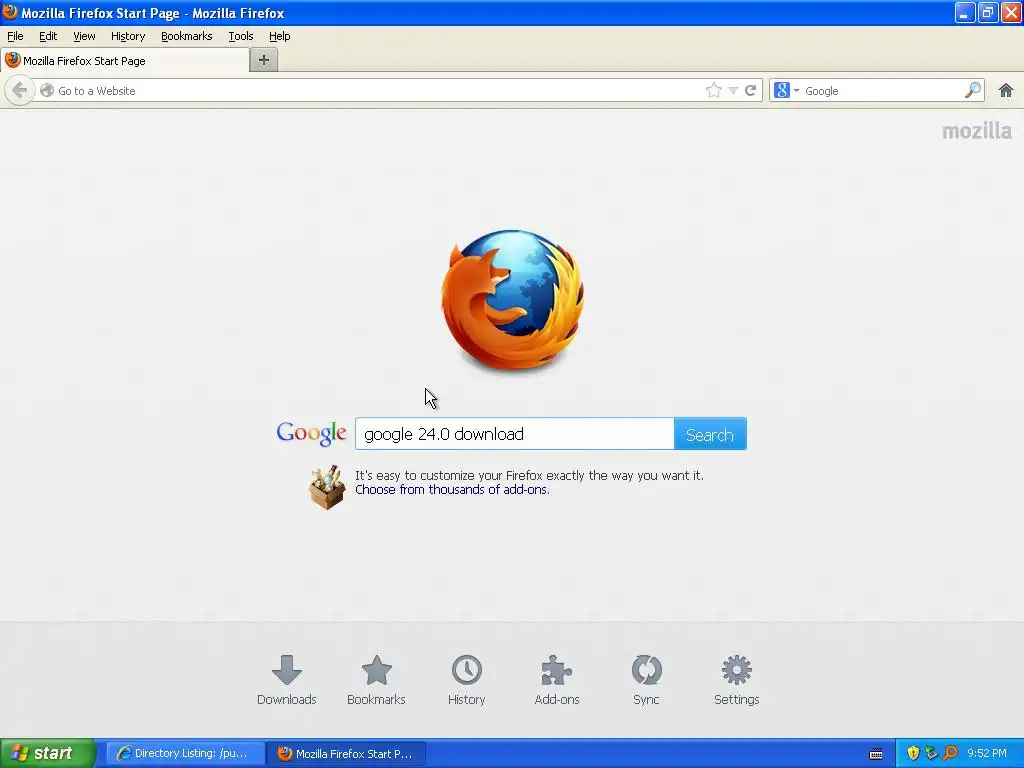Open the Google search engine selector
This screenshot has height=768, width=1024.
point(786,90)
